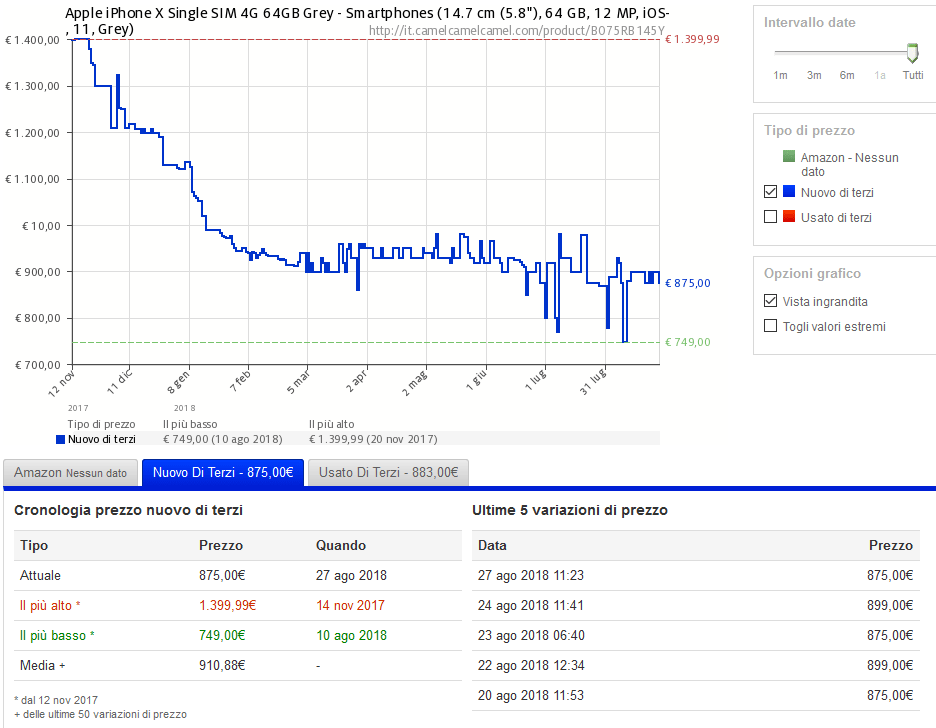Image resolution: width=936 pixels, height=728 pixels.
Task: Choose the Tutti date range option
Action: click(913, 75)
